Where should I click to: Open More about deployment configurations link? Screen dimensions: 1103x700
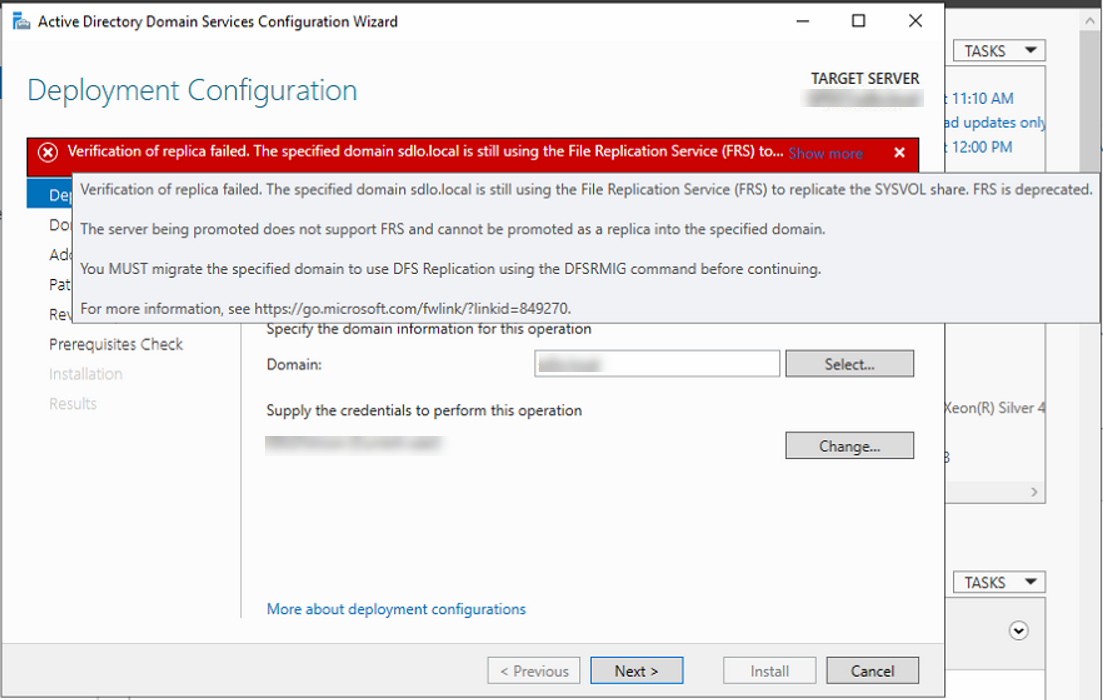(x=396, y=609)
